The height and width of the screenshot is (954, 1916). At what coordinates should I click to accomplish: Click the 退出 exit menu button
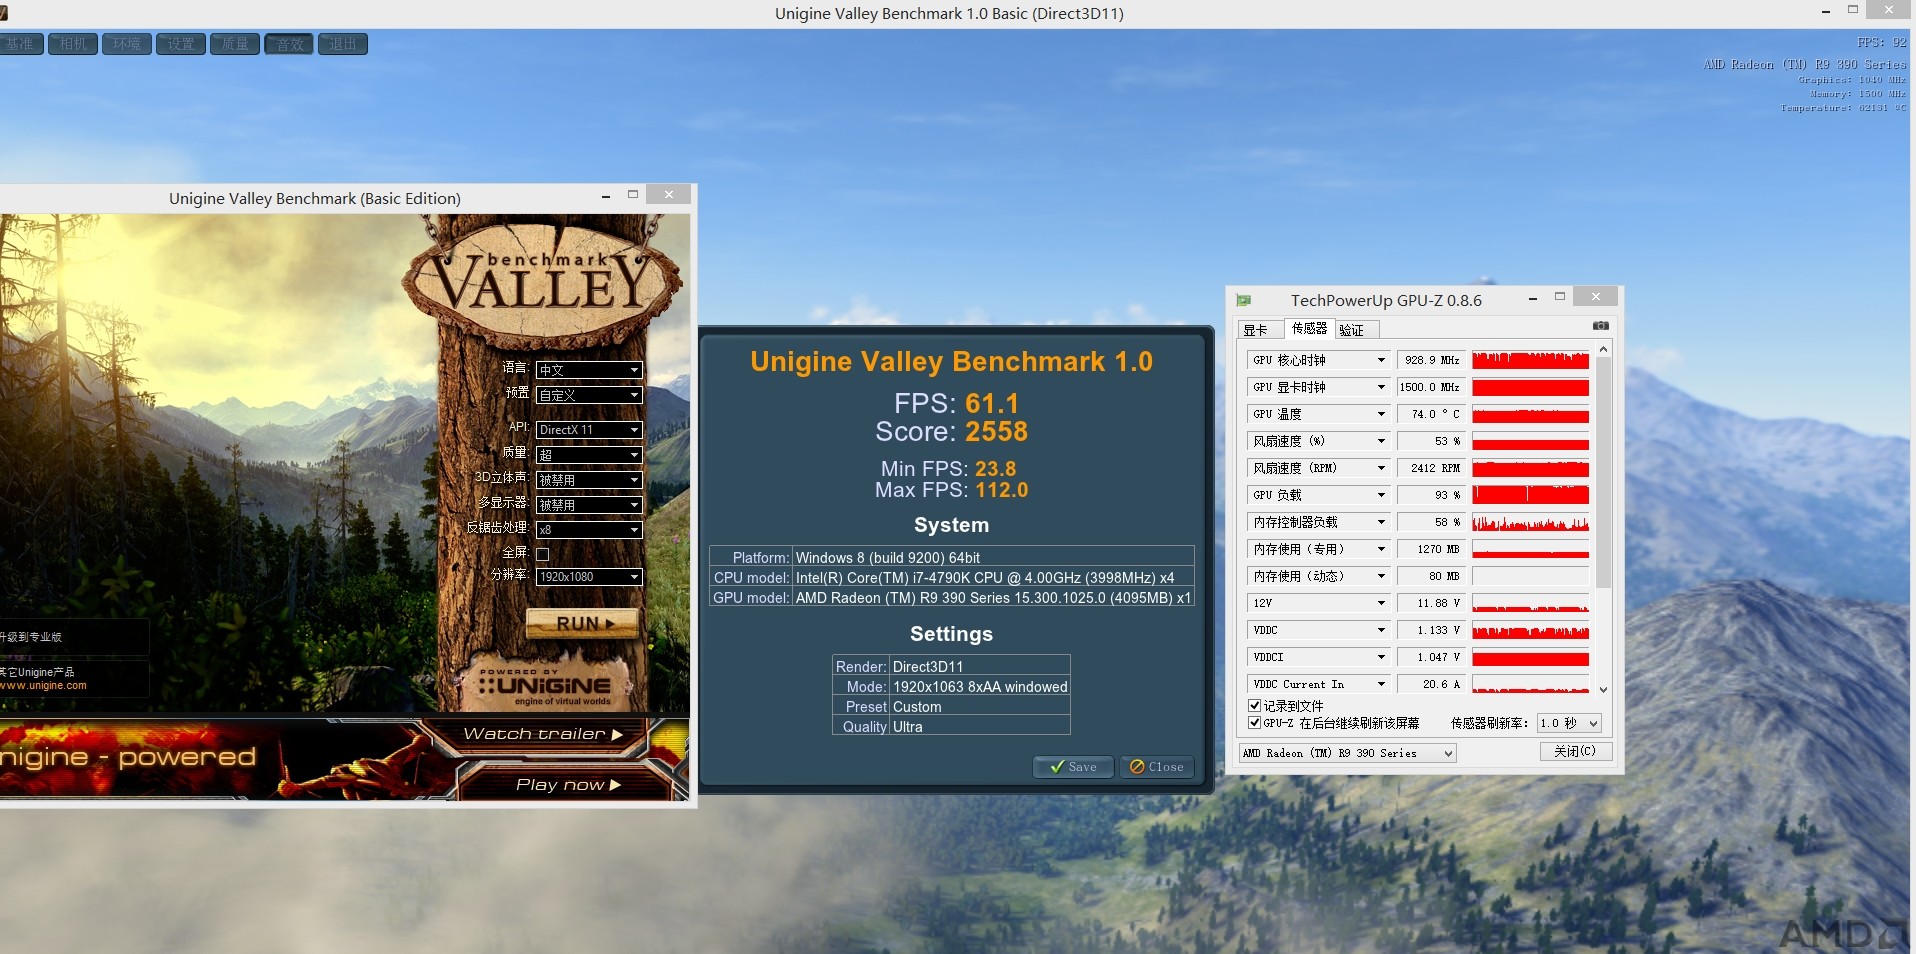pyautogui.click(x=343, y=44)
